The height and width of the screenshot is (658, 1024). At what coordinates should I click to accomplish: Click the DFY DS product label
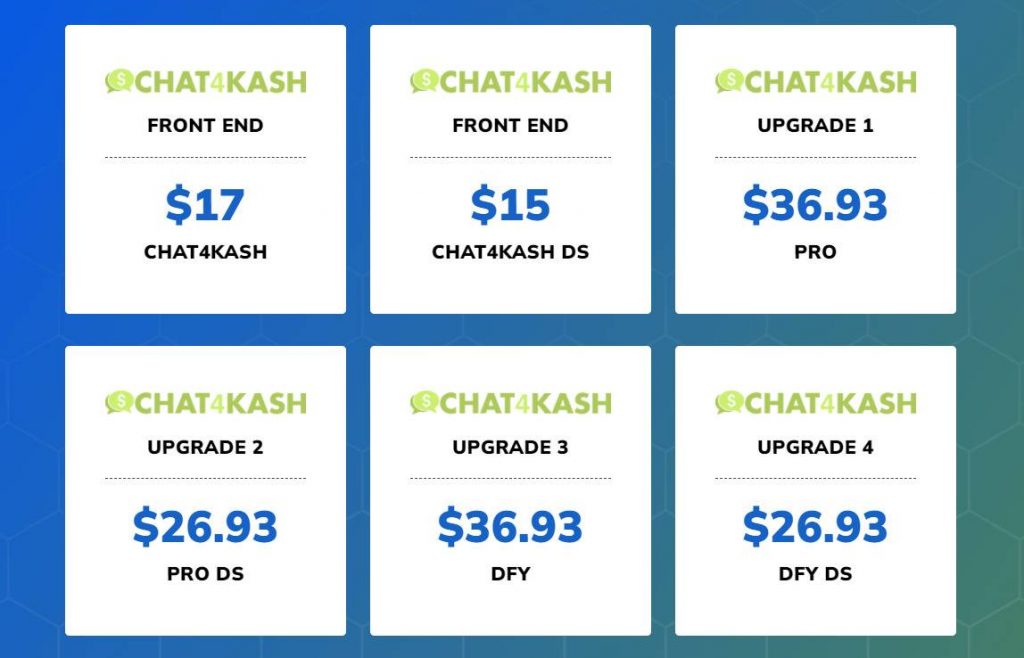coord(816,574)
